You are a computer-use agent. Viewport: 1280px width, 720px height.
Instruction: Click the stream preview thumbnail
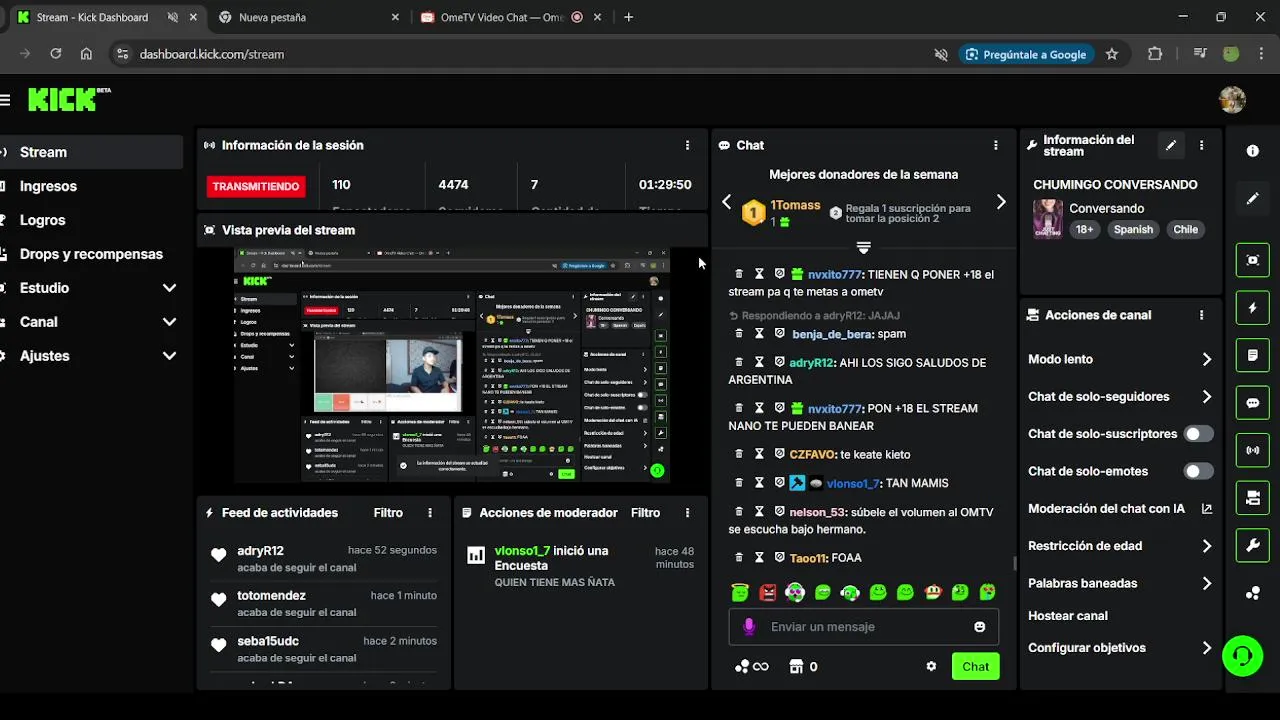[x=452, y=365]
